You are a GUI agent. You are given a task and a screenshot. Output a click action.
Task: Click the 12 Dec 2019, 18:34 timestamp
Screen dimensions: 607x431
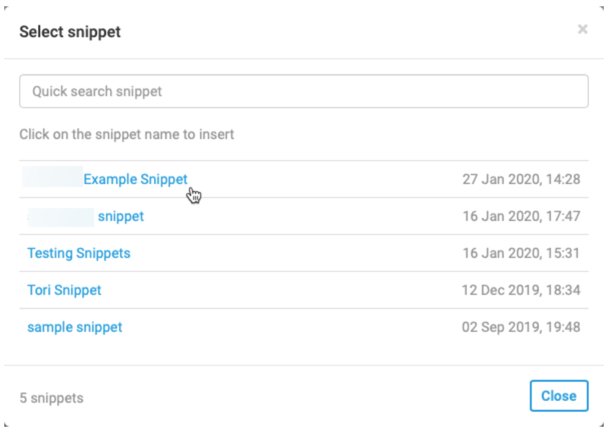[521, 290]
